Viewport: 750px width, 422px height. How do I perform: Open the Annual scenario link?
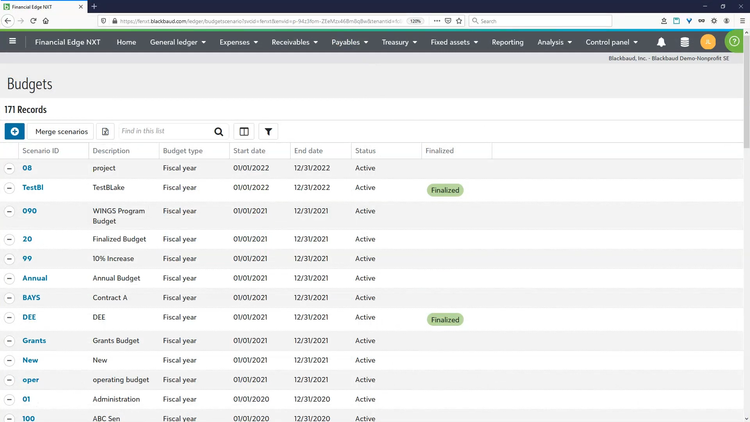pyautogui.click(x=34, y=278)
